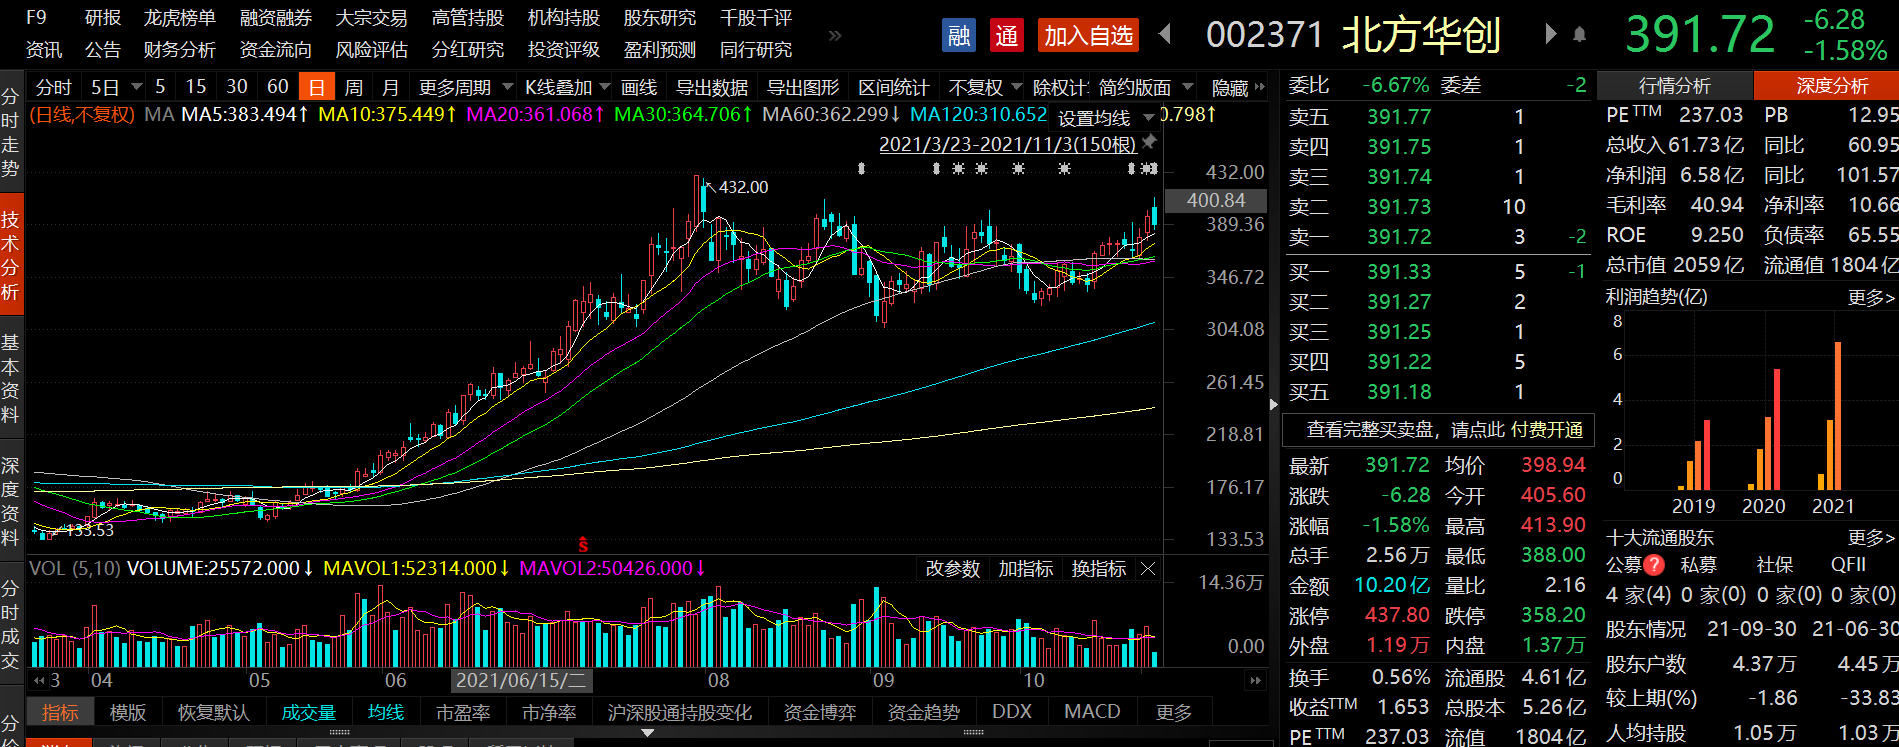Click the 2021 profit trend bar

coord(1838,415)
